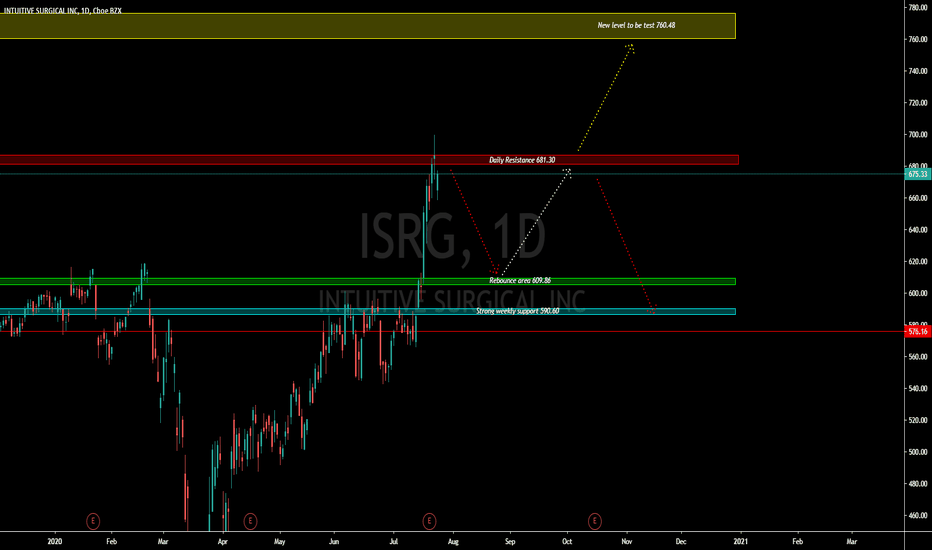Image resolution: width=932 pixels, height=550 pixels.
Task: Click 780.00 on the price axis
Action: (918, 8)
